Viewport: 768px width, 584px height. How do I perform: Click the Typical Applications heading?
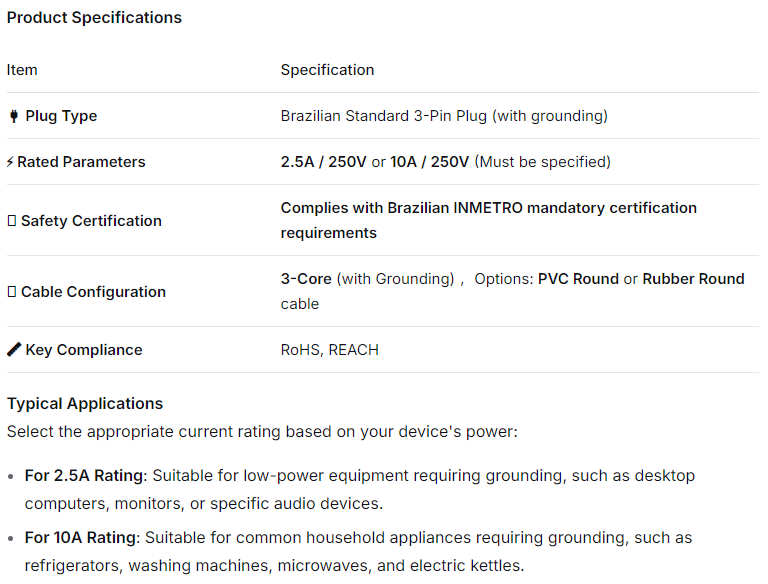[x=85, y=404]
